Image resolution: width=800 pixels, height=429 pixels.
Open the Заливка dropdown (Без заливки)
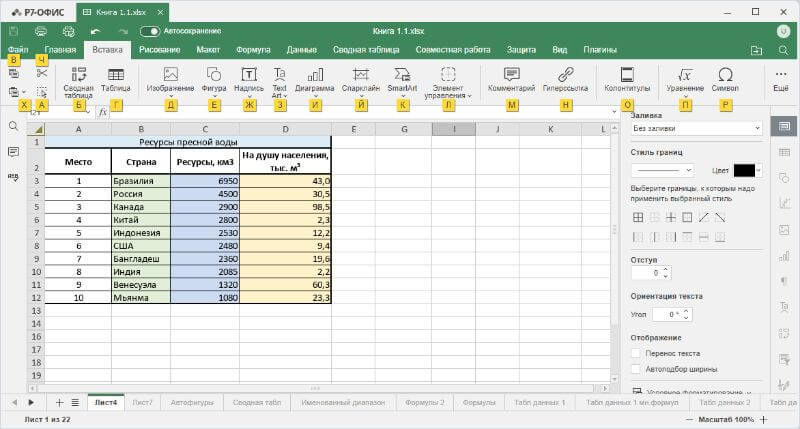[696, 129]
